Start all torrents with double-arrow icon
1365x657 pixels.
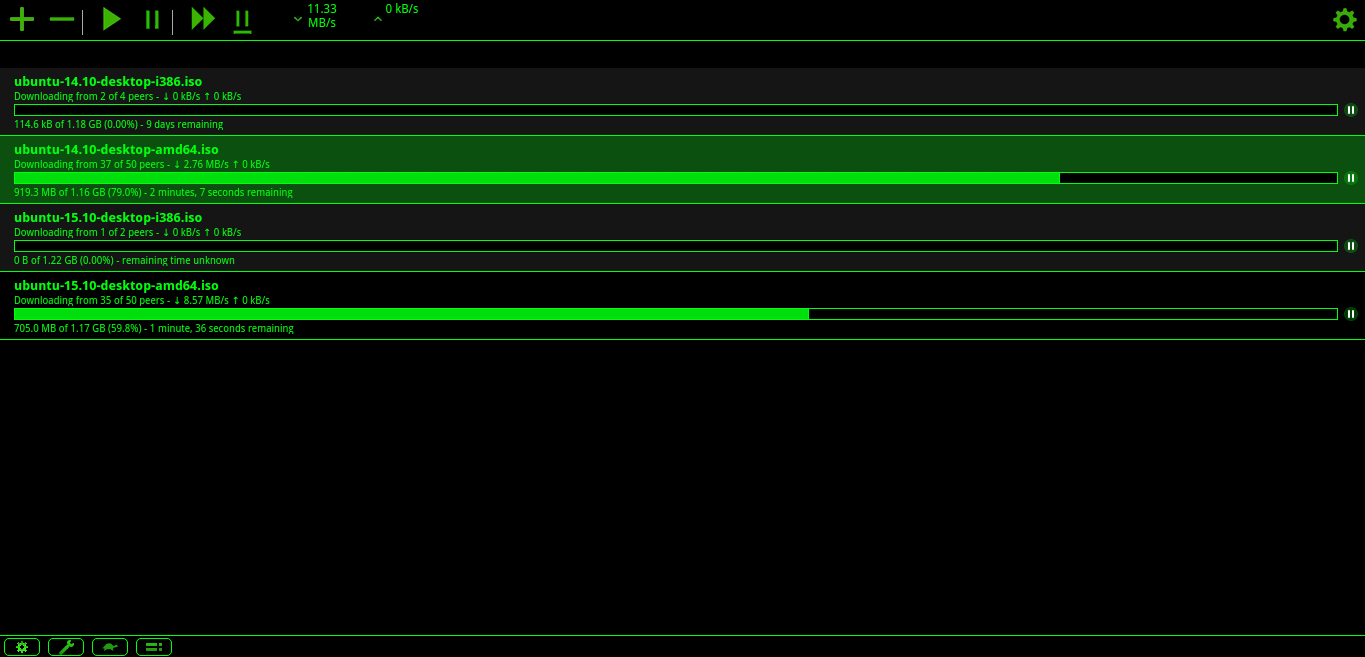click(x=203, y=19)
